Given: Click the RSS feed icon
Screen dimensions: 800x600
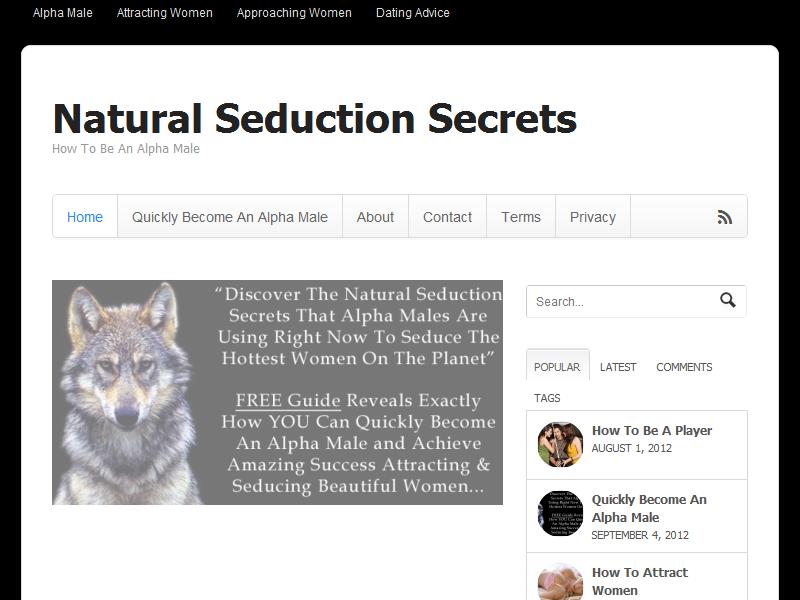Looking at the screenshot, I should coord(724,217).
